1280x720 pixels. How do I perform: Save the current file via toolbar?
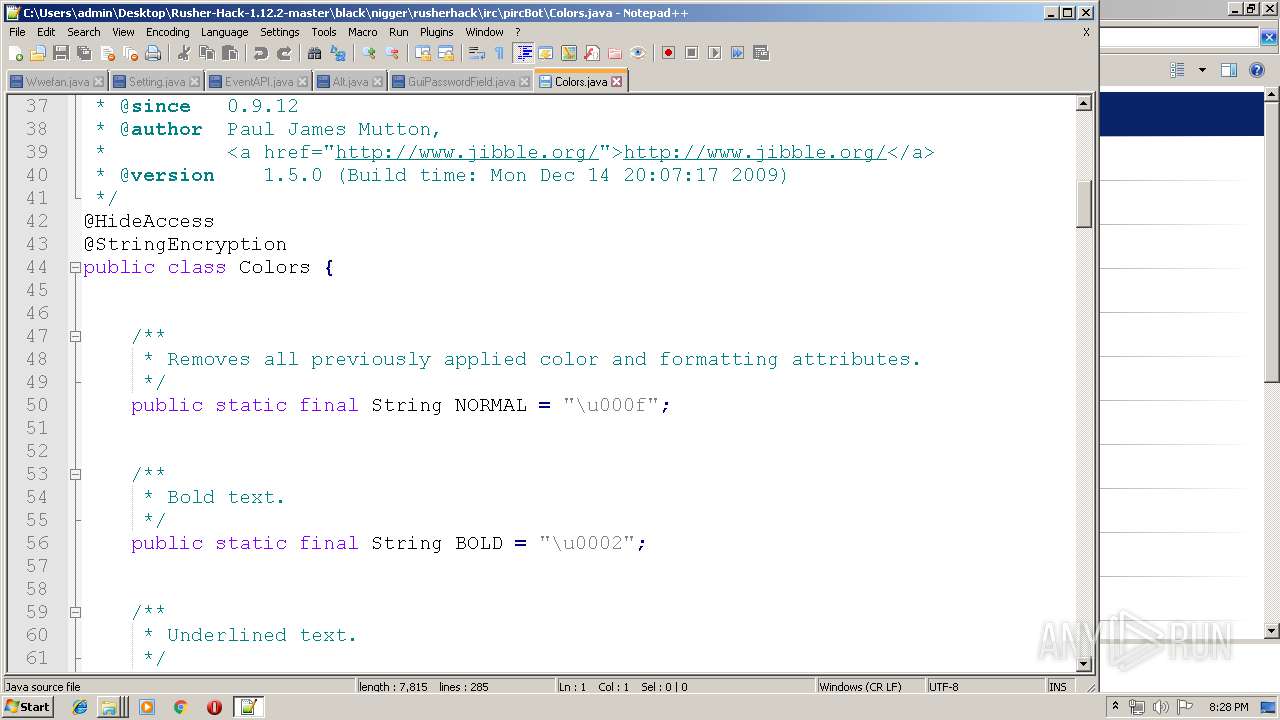click(61, 53)
